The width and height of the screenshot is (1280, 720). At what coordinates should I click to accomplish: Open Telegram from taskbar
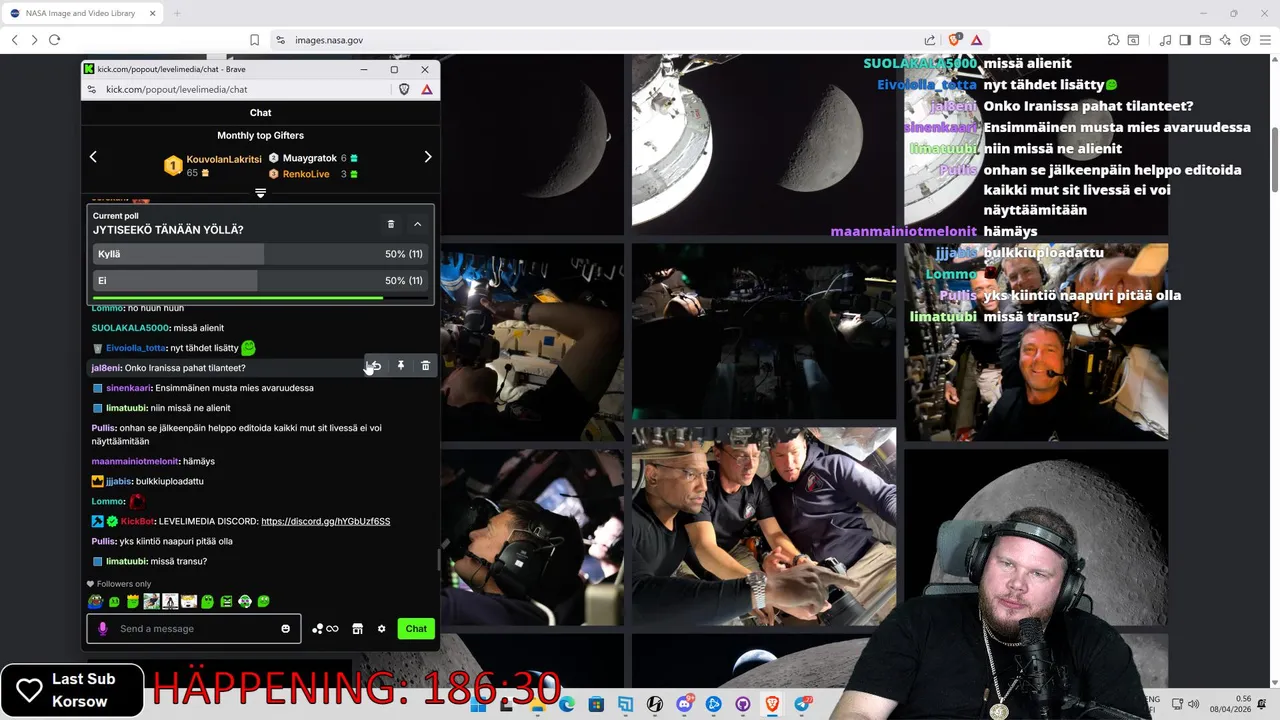click(x=802, y=704)
